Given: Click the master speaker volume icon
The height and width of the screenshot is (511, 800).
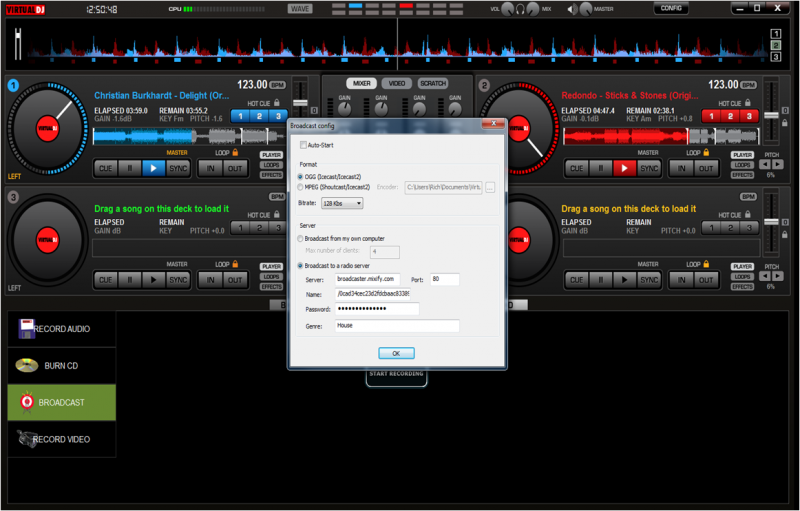Looking at the screenshot, I should 573,9.
